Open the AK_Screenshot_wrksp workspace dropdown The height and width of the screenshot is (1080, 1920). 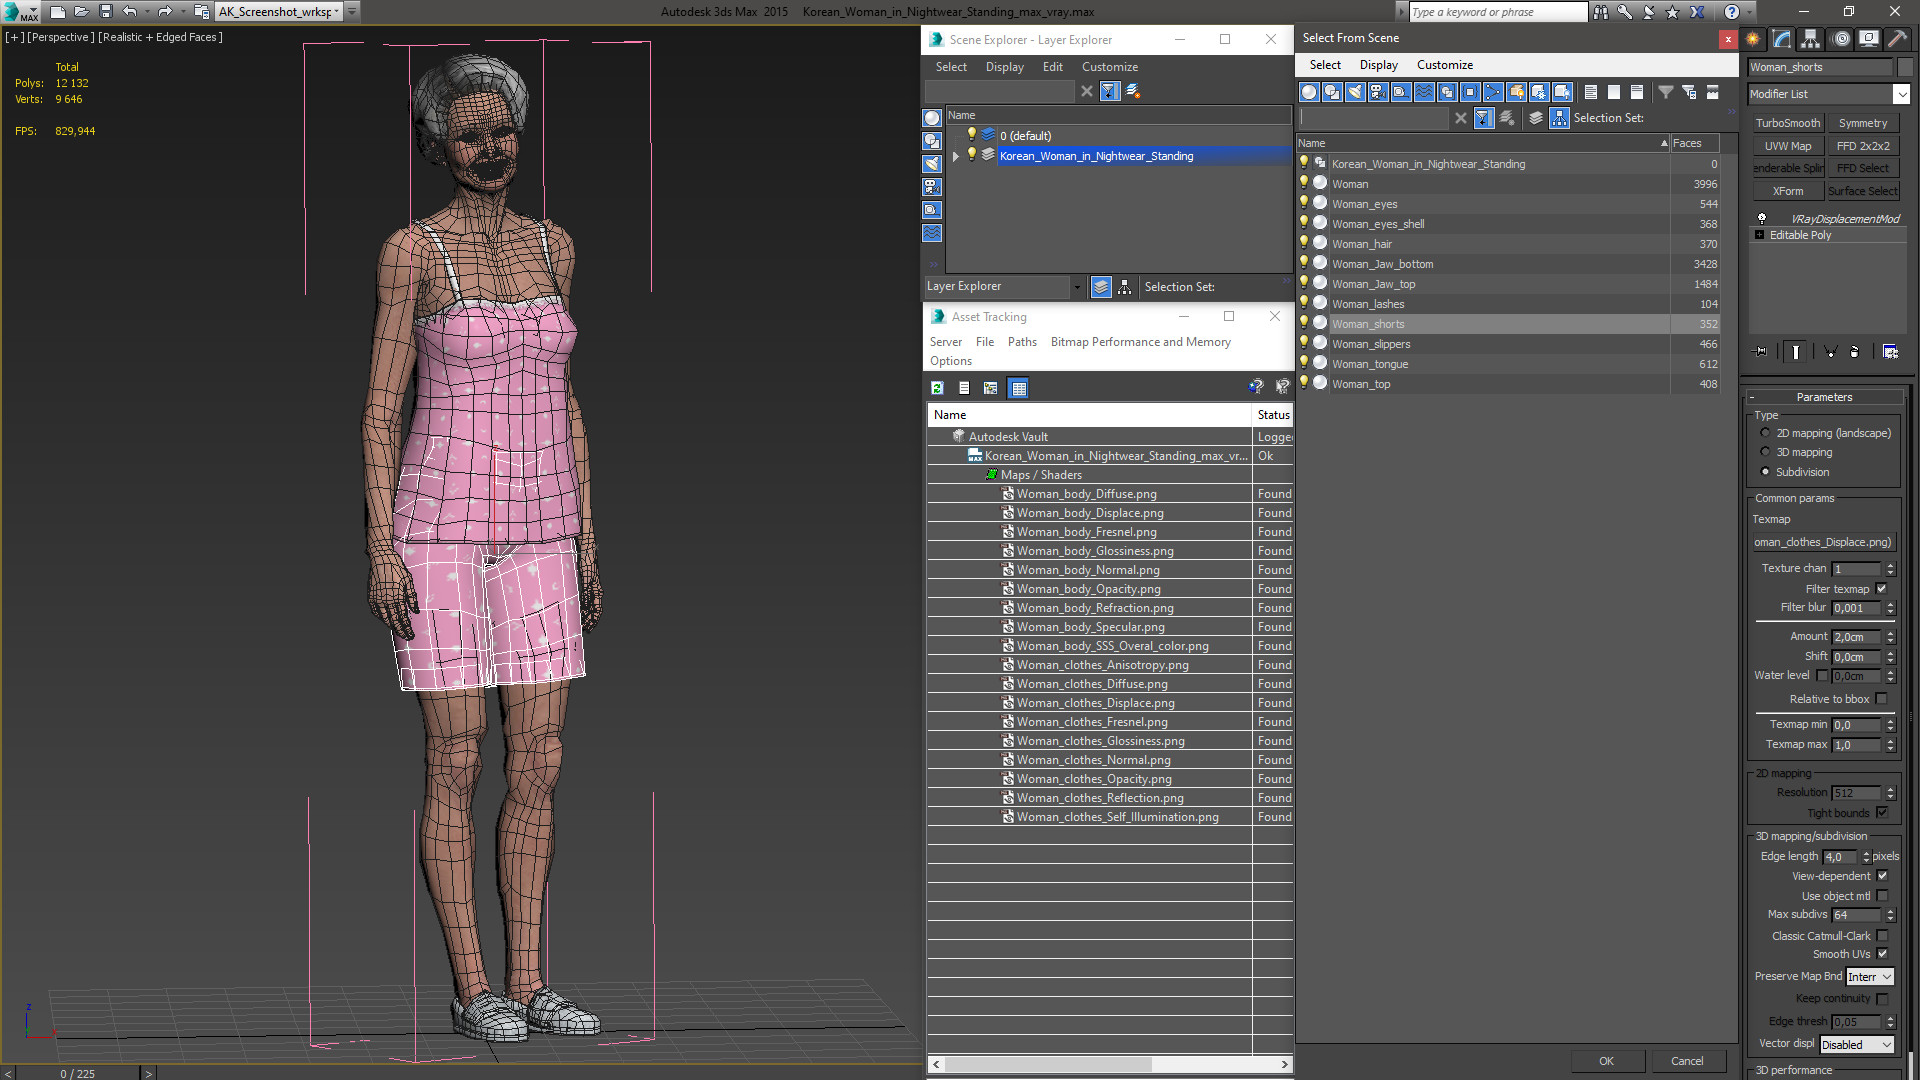[x=279, y=12]
